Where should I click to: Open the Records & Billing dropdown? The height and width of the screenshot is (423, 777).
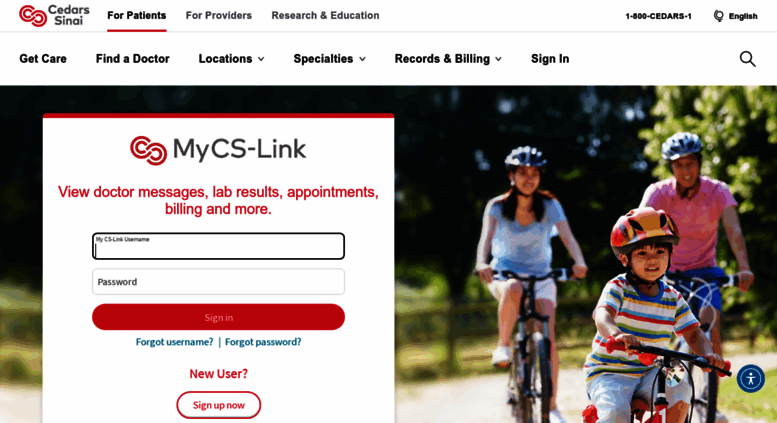(448, 59)
